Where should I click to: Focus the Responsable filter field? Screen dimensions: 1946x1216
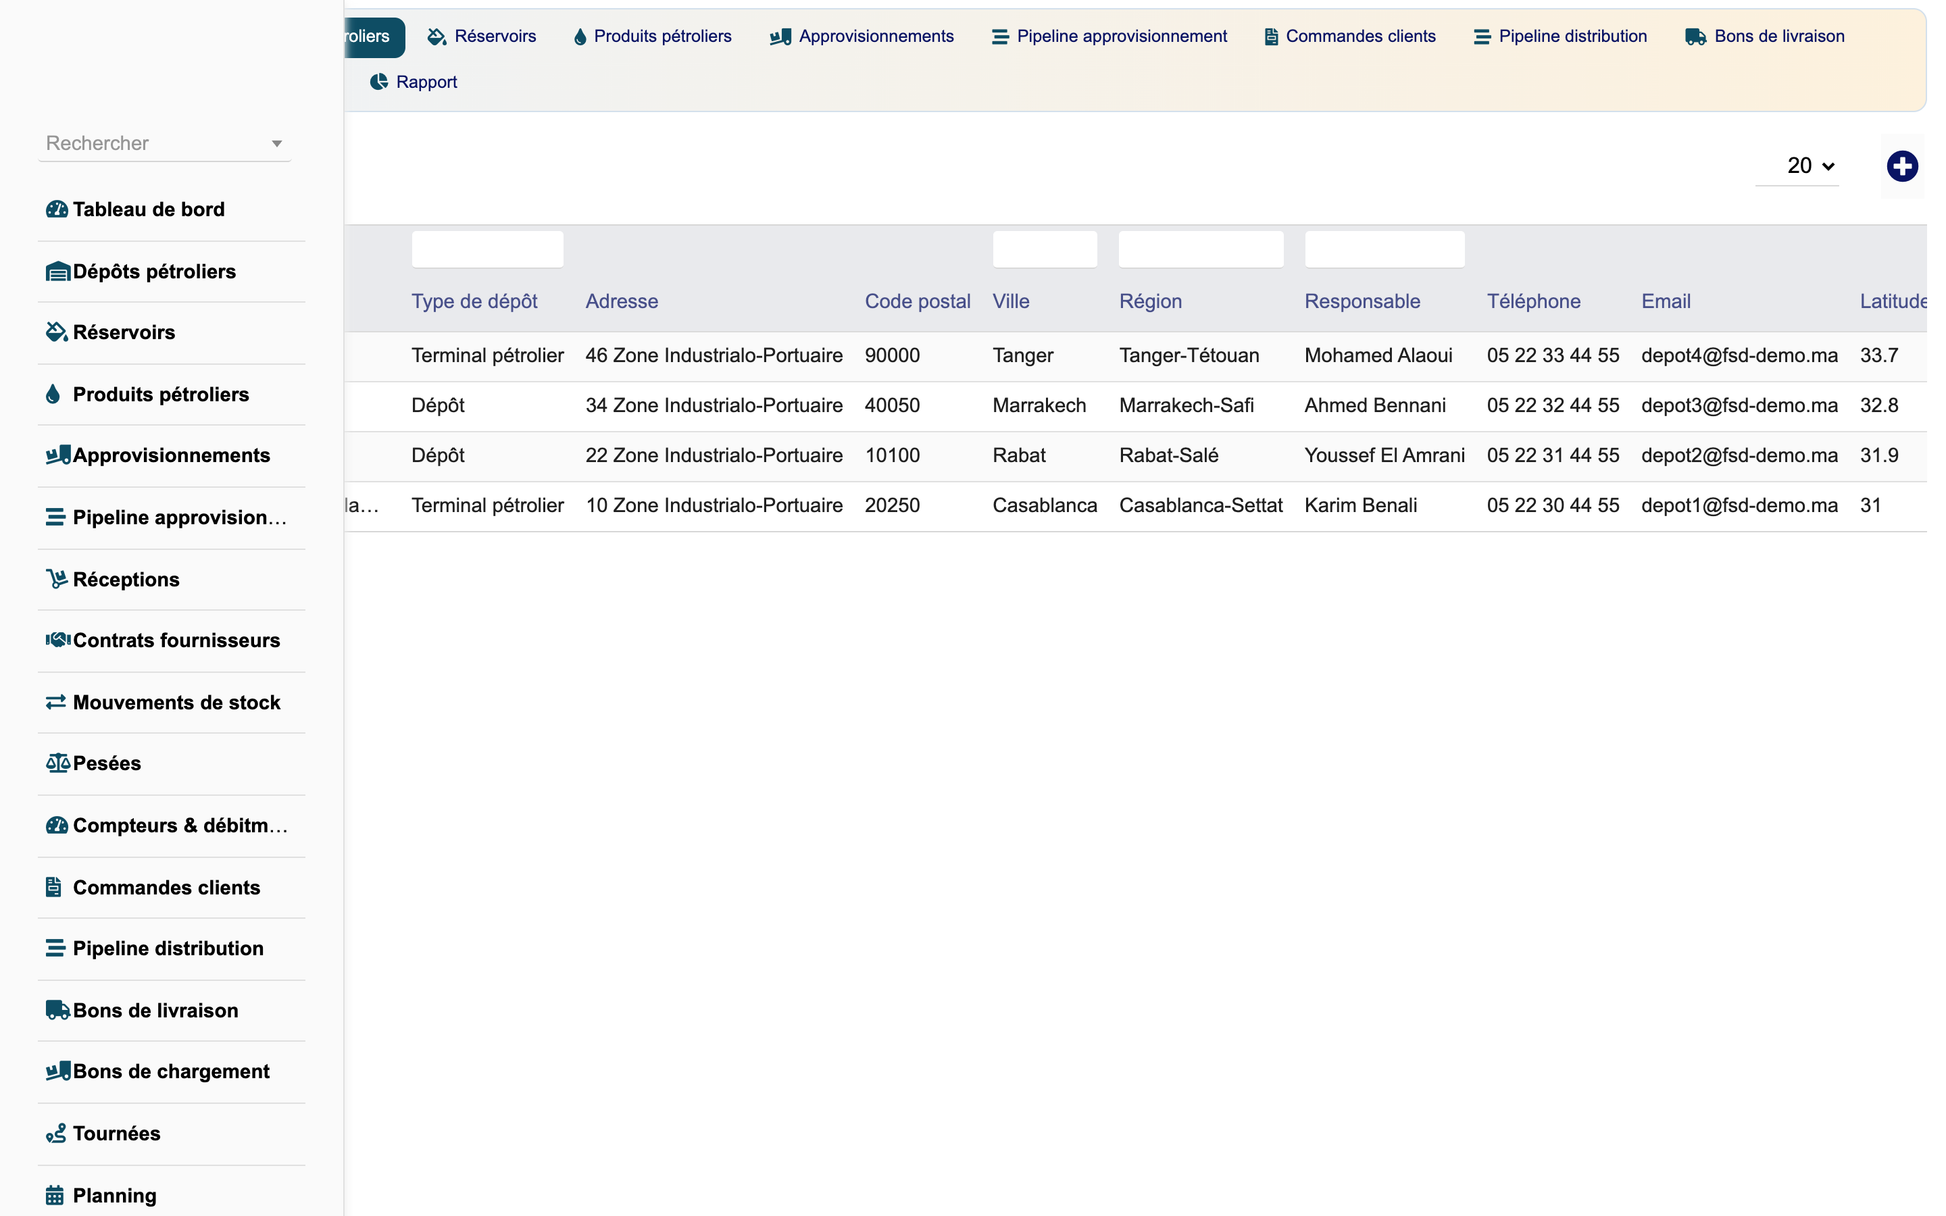(x=1385, y=249)
